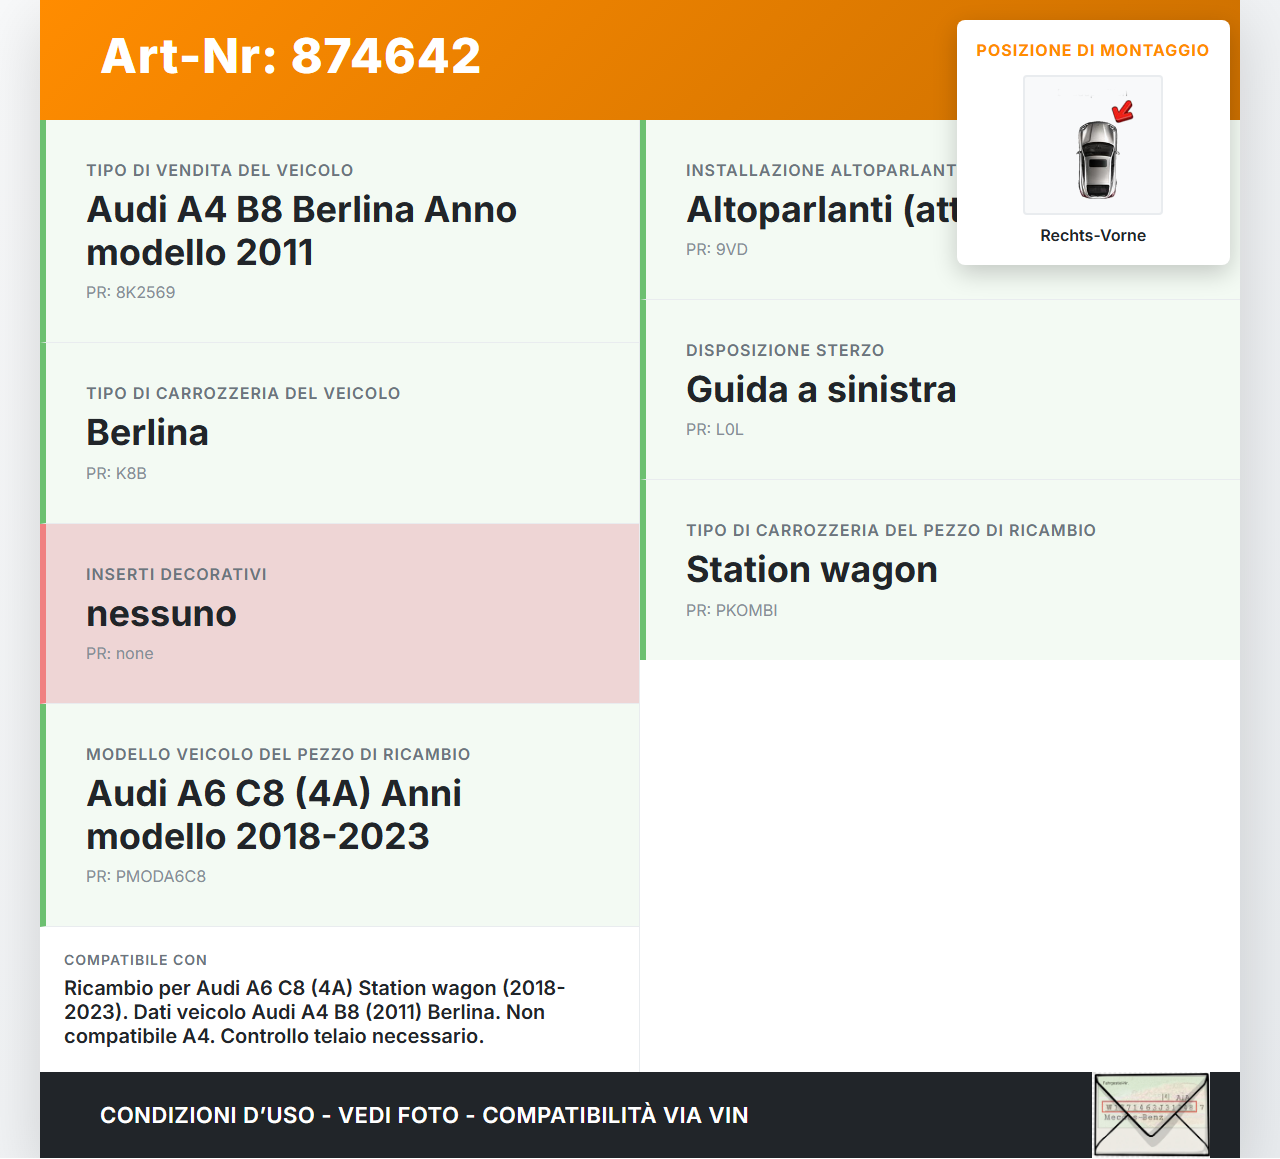Toggle the green Berlina body type card

pos(340,432)
